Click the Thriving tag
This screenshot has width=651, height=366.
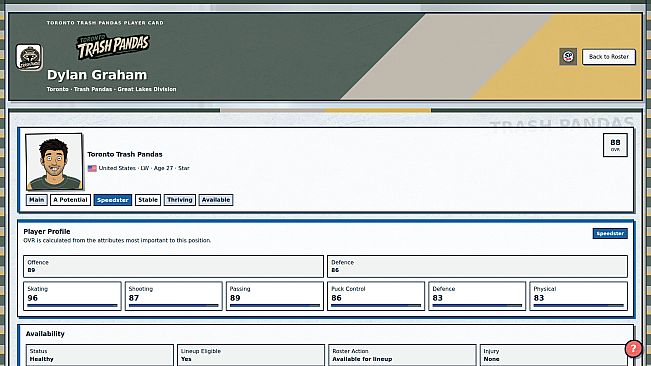point(180,200)
